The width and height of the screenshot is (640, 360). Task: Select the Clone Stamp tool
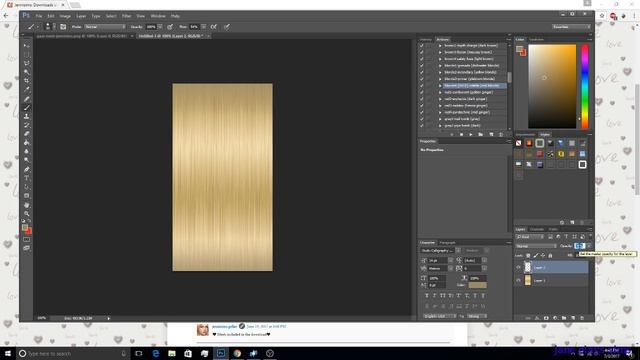click(27, 116)
